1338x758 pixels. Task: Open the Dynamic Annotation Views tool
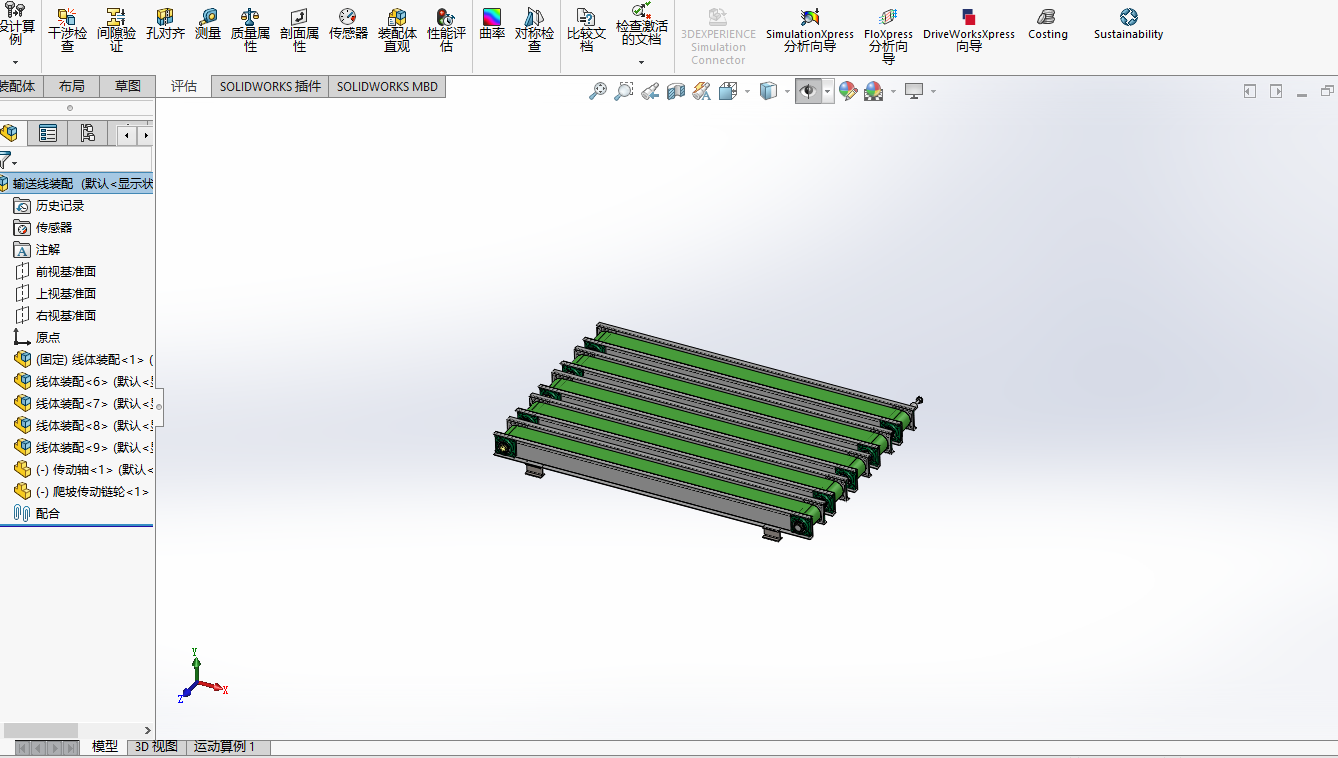coord(702,91)
